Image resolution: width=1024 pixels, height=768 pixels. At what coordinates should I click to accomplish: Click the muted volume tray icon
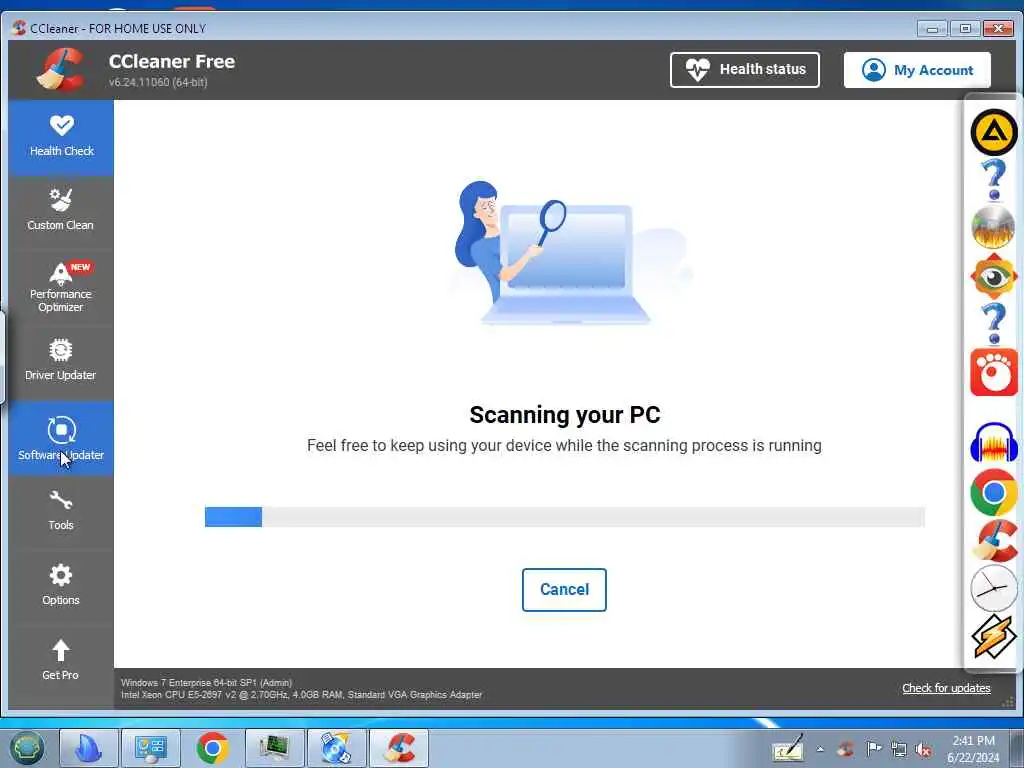pyautogui.click(x=923, y=750)
